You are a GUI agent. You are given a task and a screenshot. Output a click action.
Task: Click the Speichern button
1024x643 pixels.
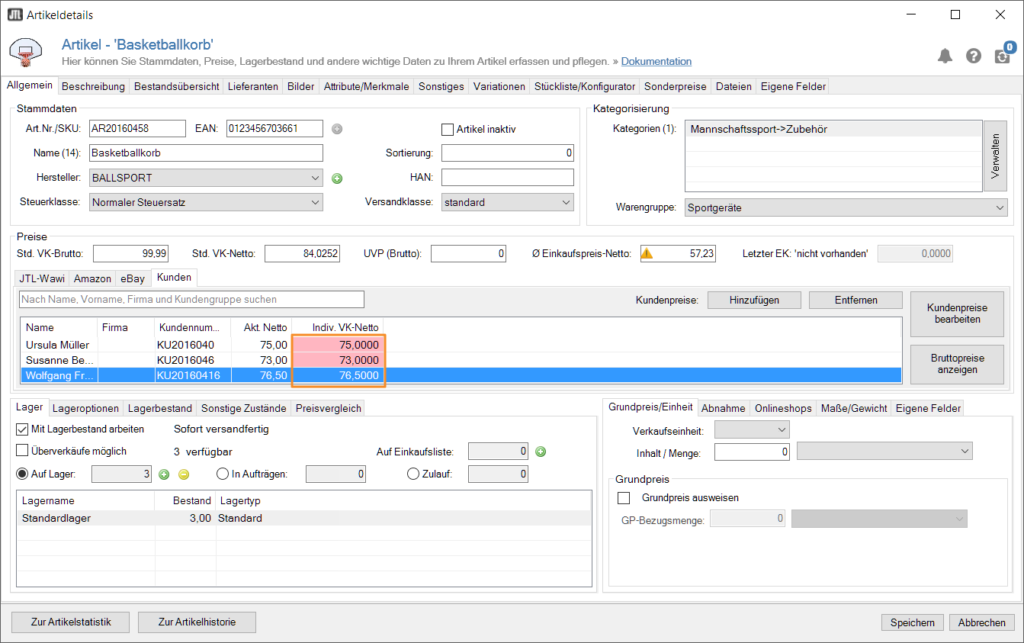[912, 622]
